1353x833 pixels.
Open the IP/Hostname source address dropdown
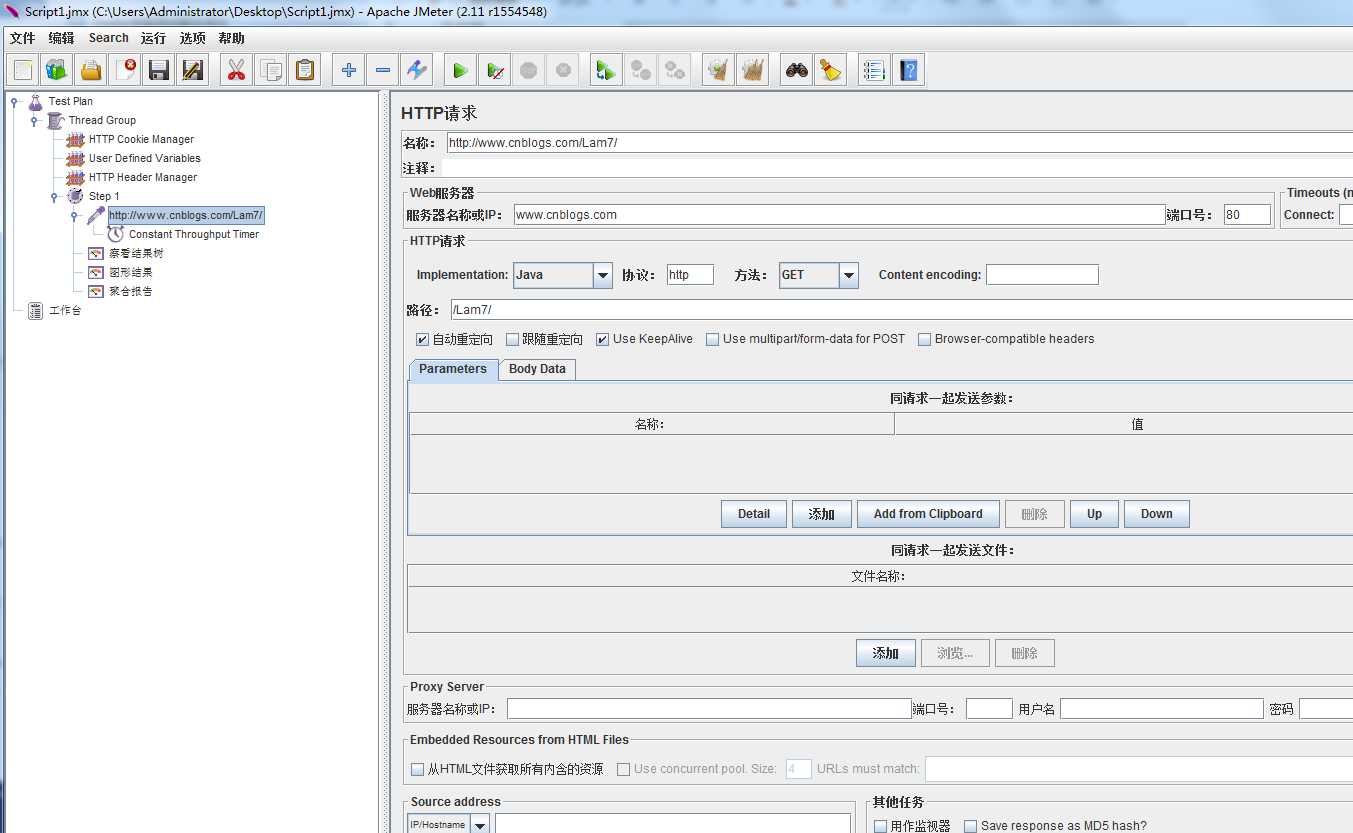tap(480, 825)
